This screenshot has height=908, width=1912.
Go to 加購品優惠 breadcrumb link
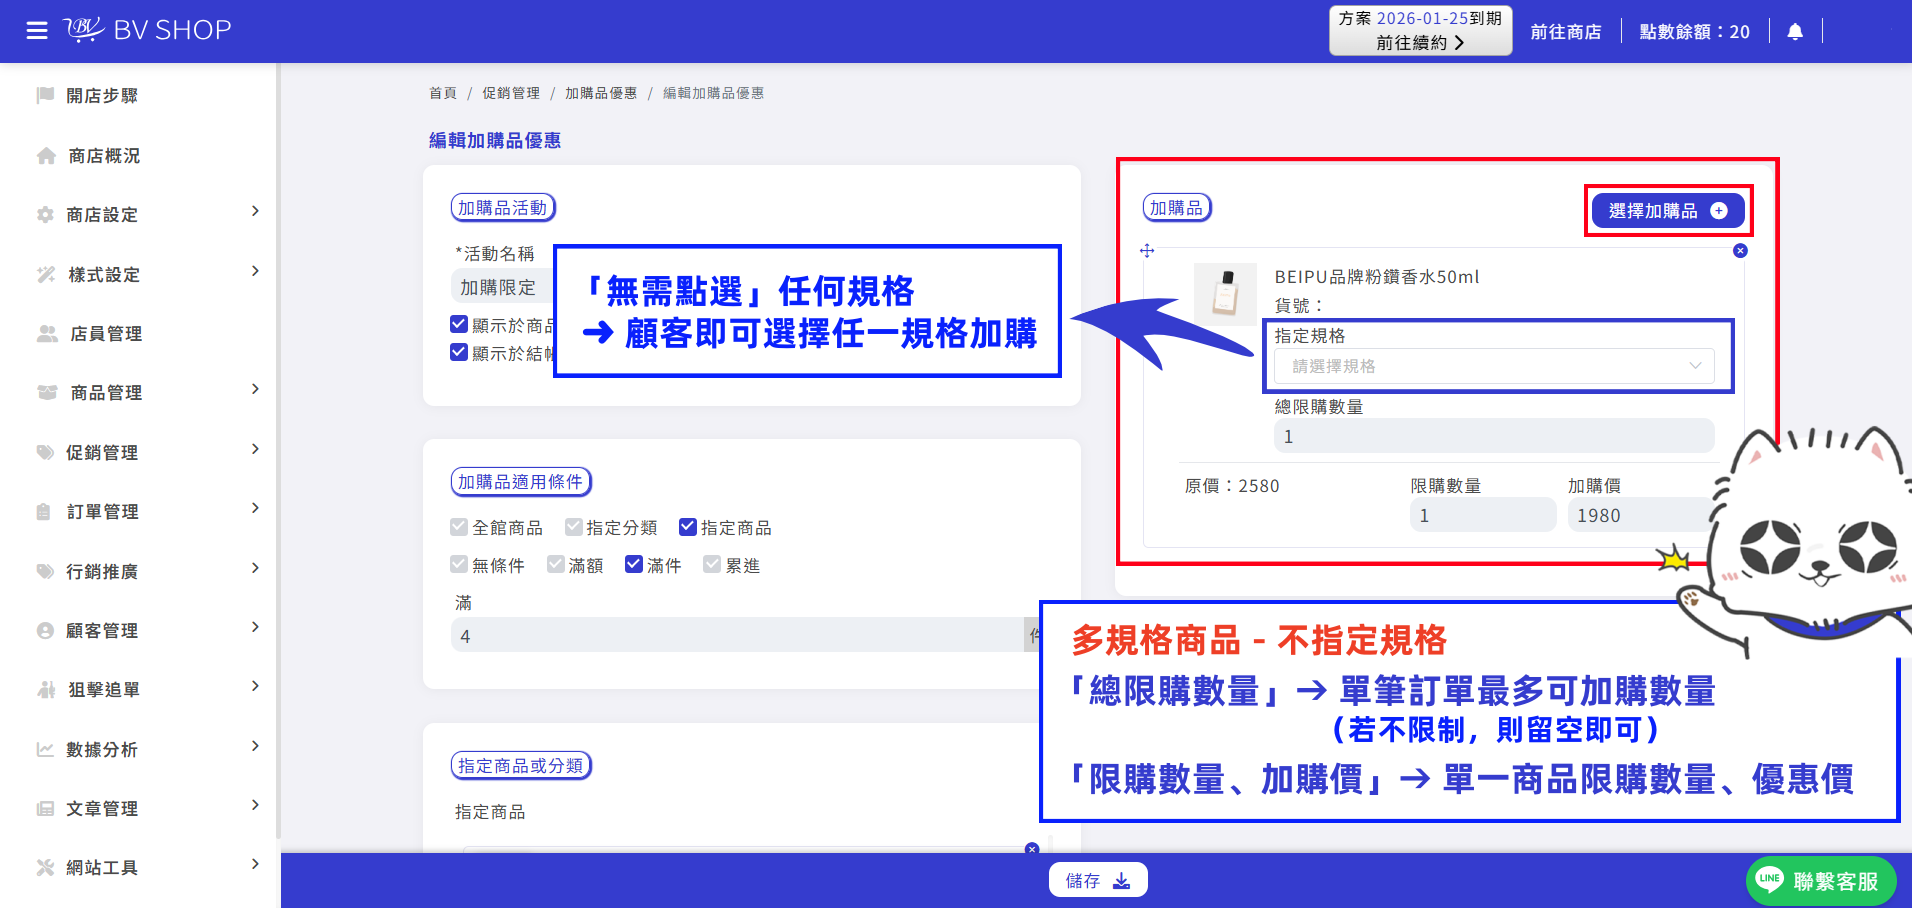click(x=601, y=93)
